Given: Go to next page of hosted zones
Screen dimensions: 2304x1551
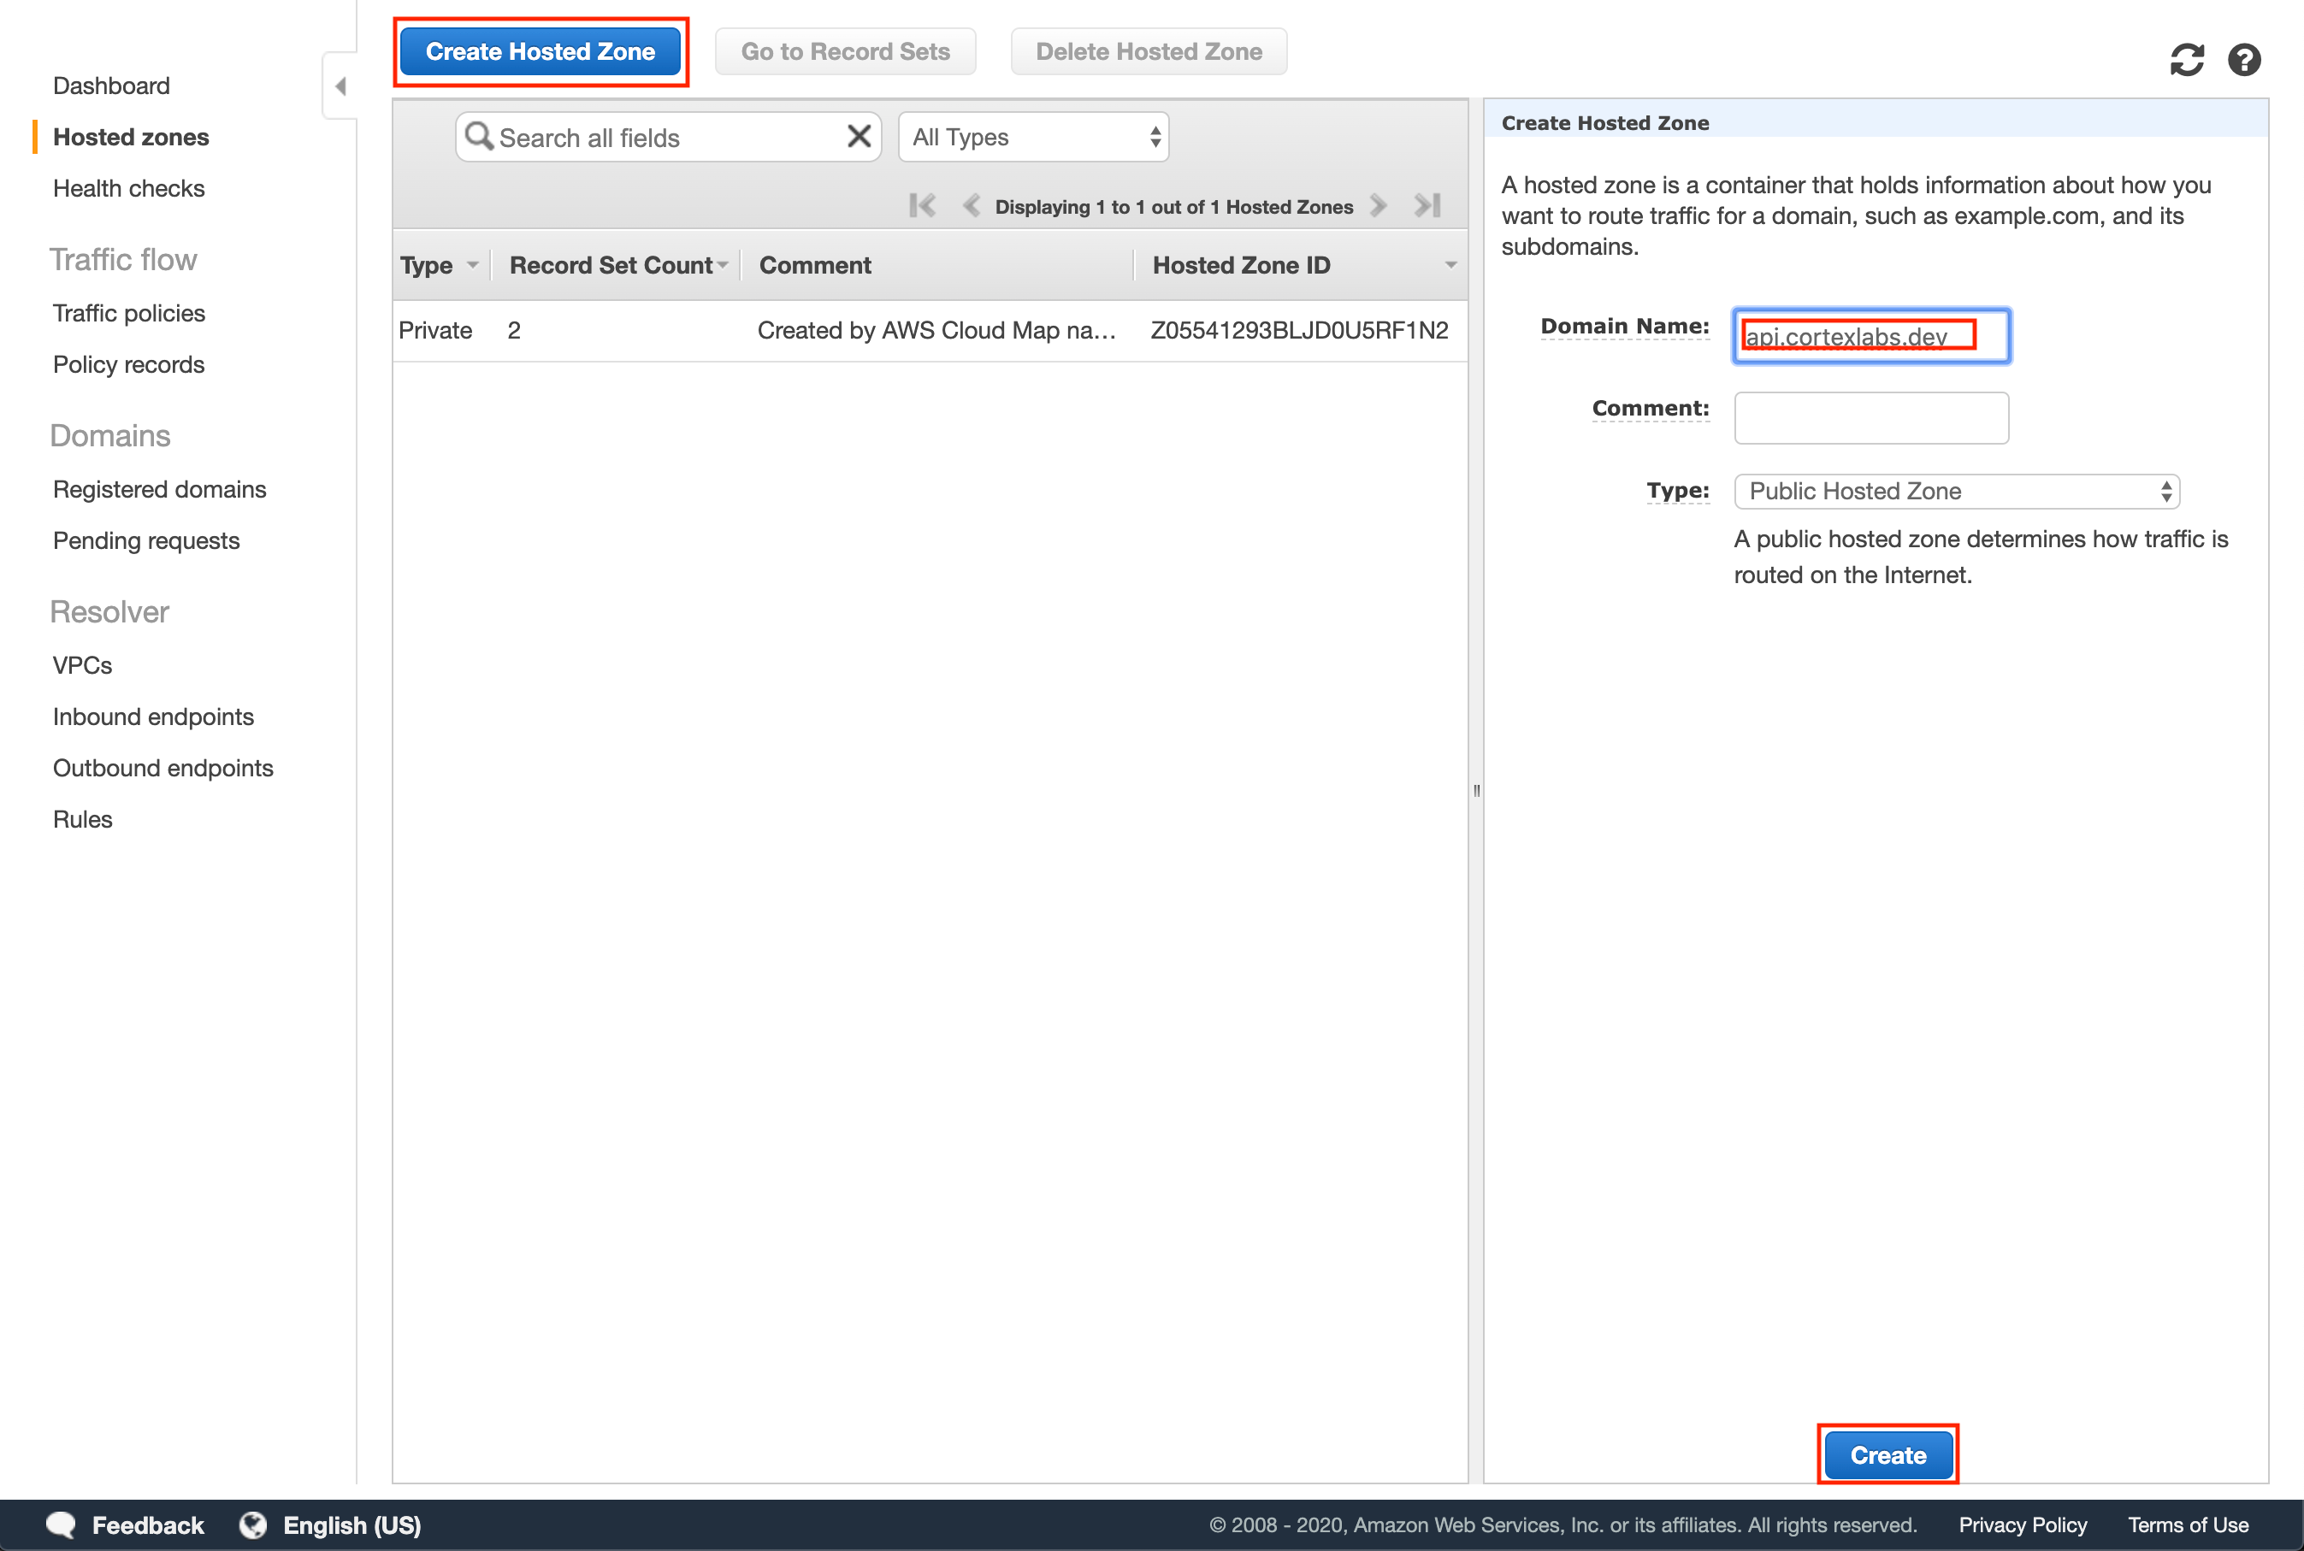Looking at the screenshot, I should 1379,206.
